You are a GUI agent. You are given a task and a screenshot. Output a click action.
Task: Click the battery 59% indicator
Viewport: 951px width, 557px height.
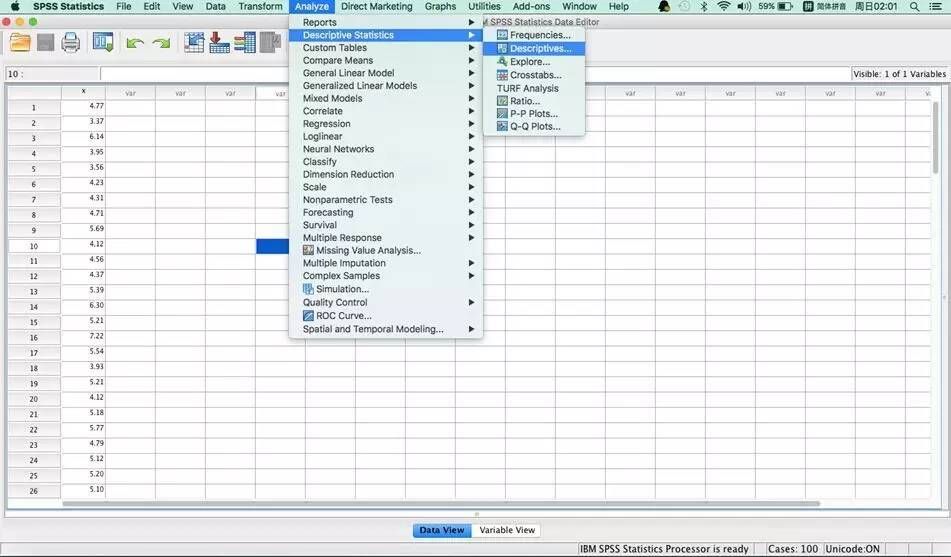tap(775, 6)
